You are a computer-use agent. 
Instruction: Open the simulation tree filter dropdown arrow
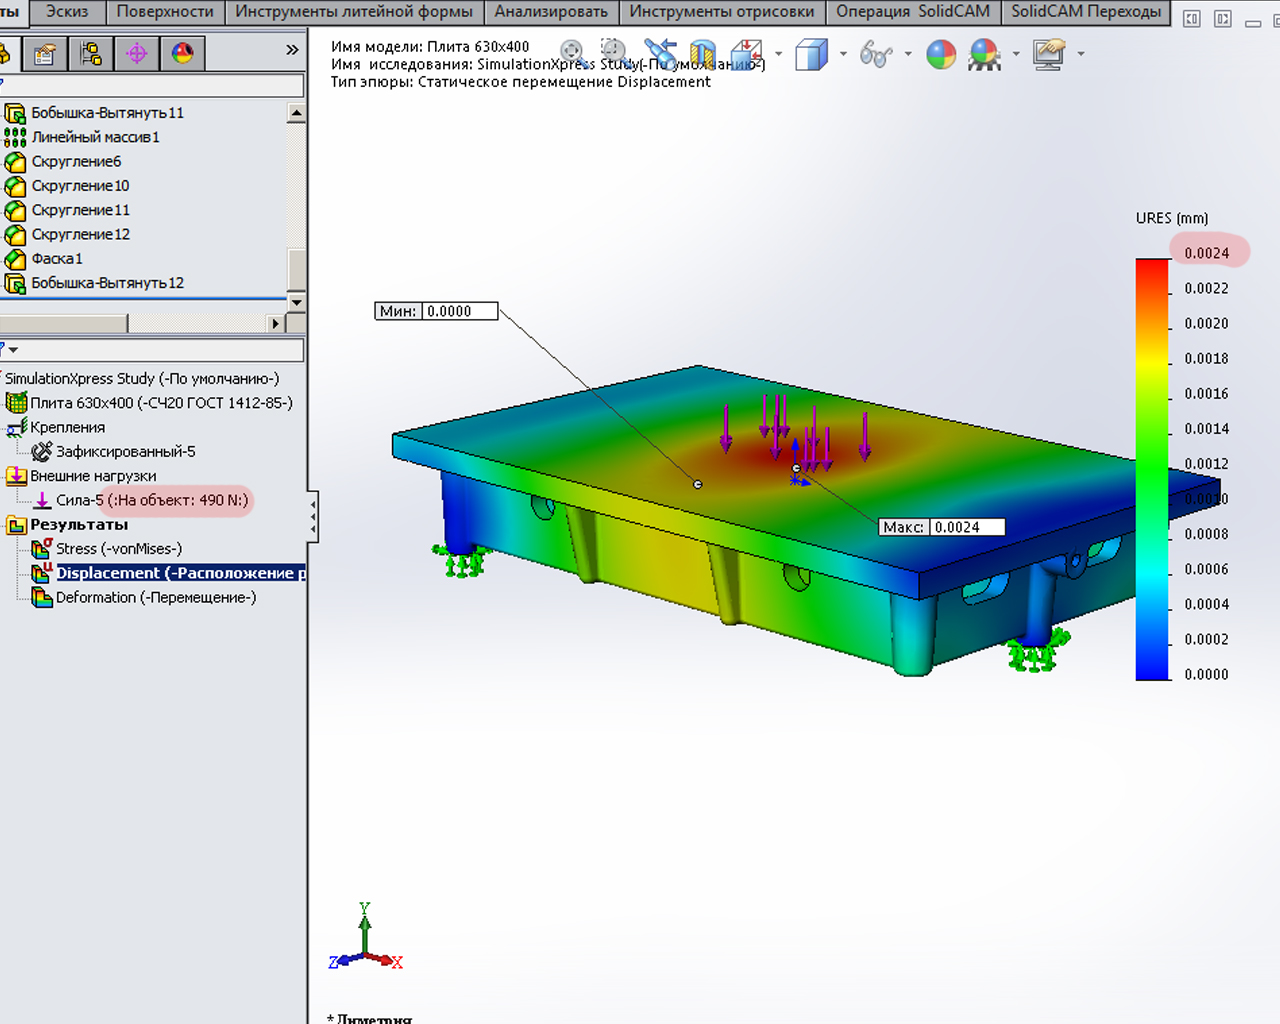coord(13,350)
